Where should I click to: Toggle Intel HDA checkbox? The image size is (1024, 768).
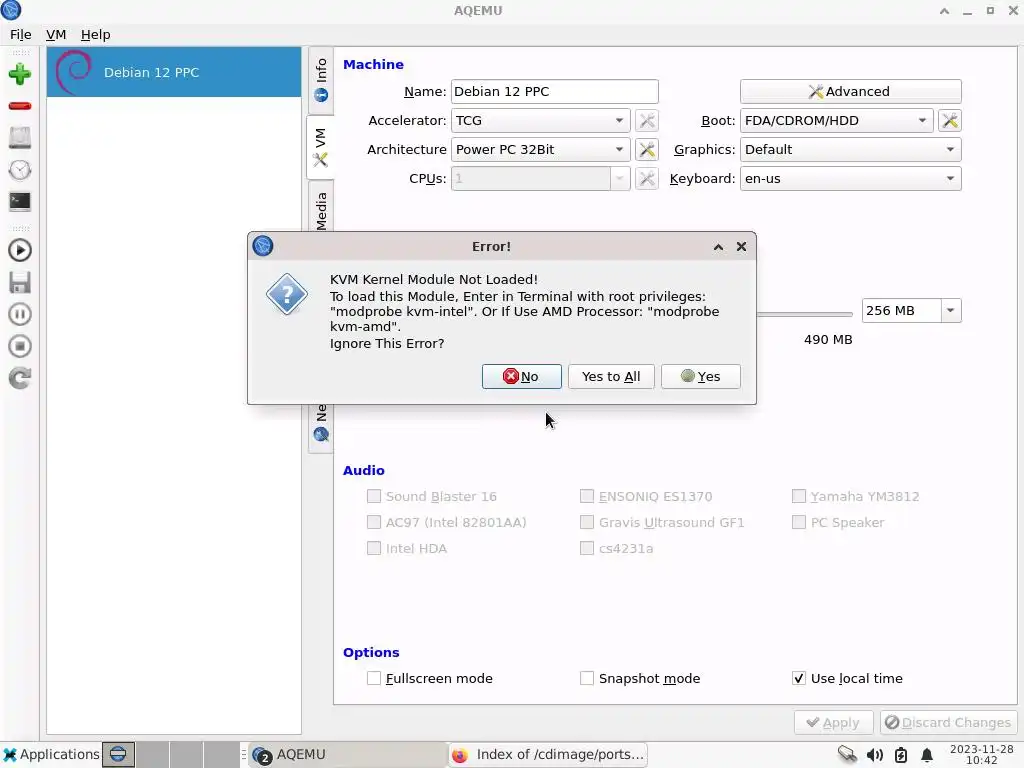point(374,549)
